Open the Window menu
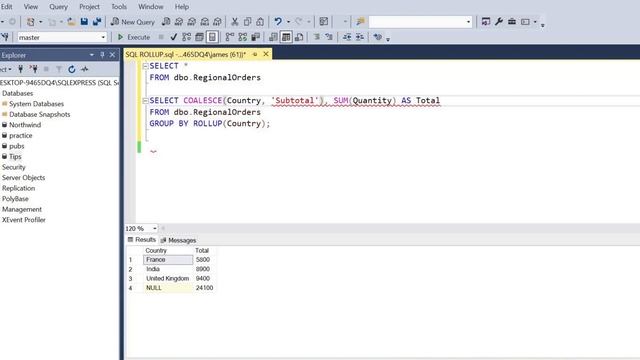Image resolution: width=640 pixels, height=360 pixels. pyautogui.click(x=151, y=7)
